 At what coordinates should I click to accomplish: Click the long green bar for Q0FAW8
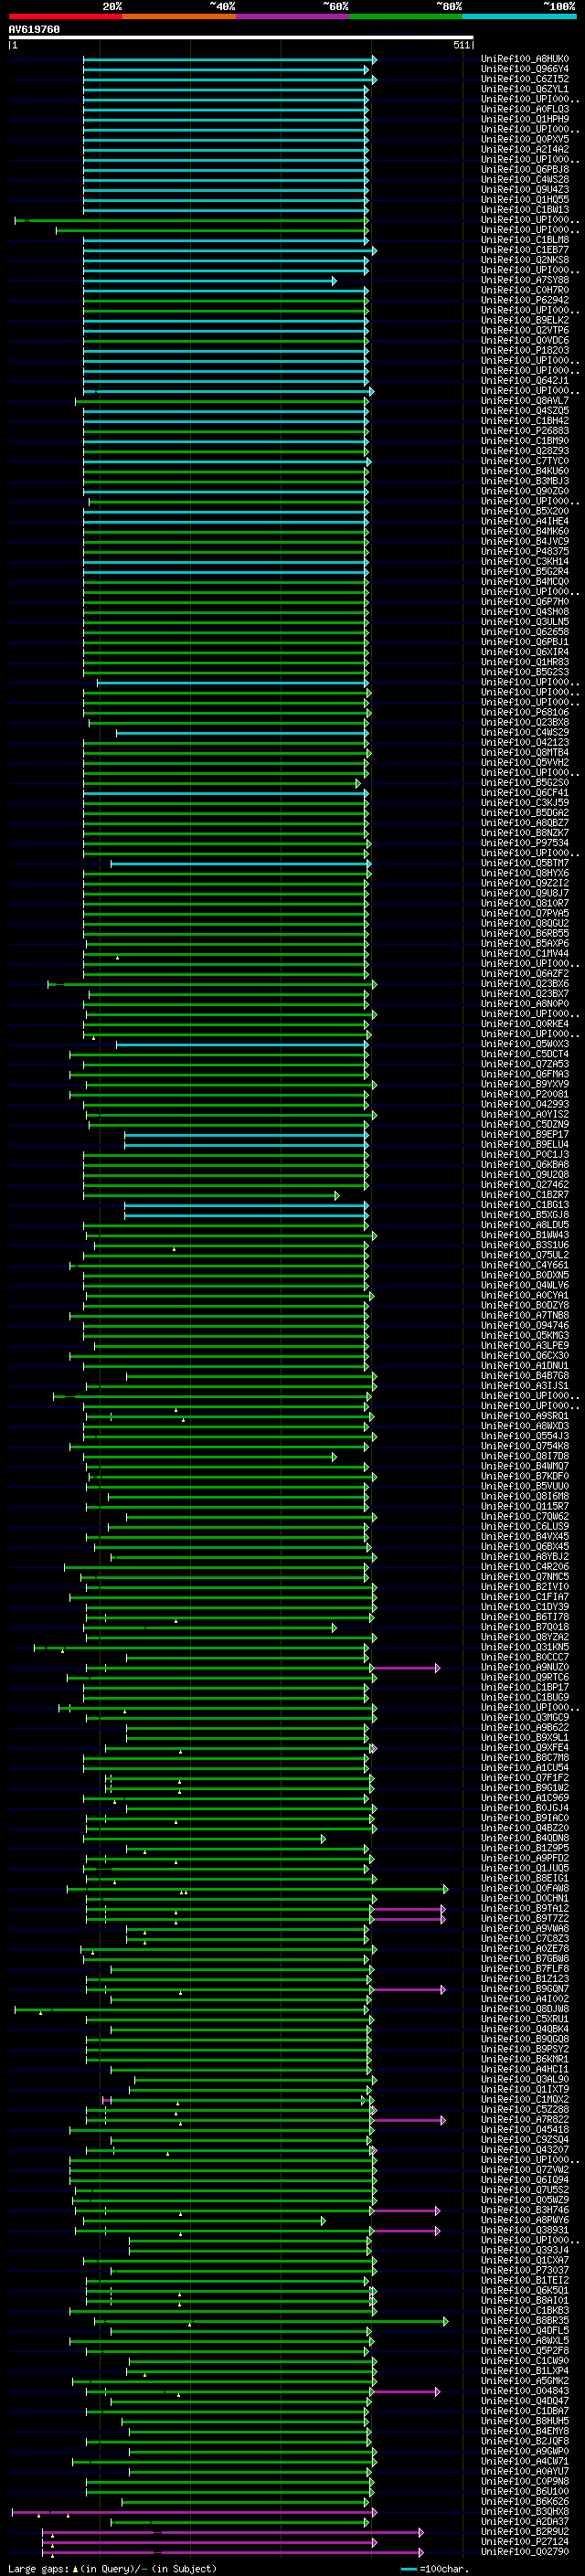tap(258, 1889)
